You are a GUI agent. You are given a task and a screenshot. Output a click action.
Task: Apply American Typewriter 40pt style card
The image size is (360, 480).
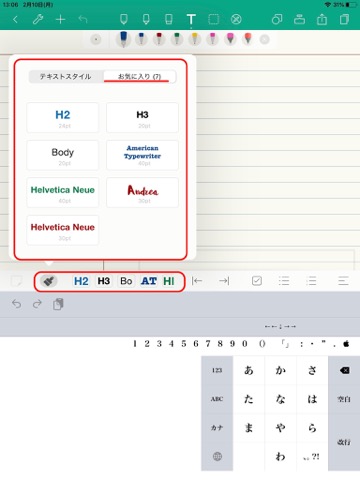[x=142, y=155]
